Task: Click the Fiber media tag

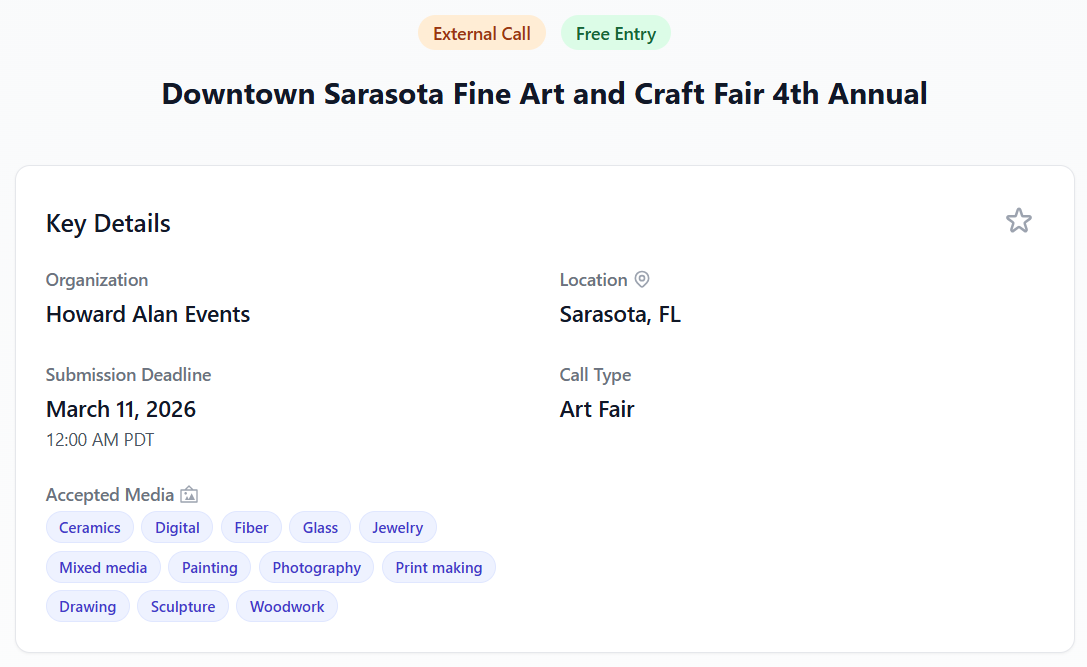Action: [x=251, y=527]
